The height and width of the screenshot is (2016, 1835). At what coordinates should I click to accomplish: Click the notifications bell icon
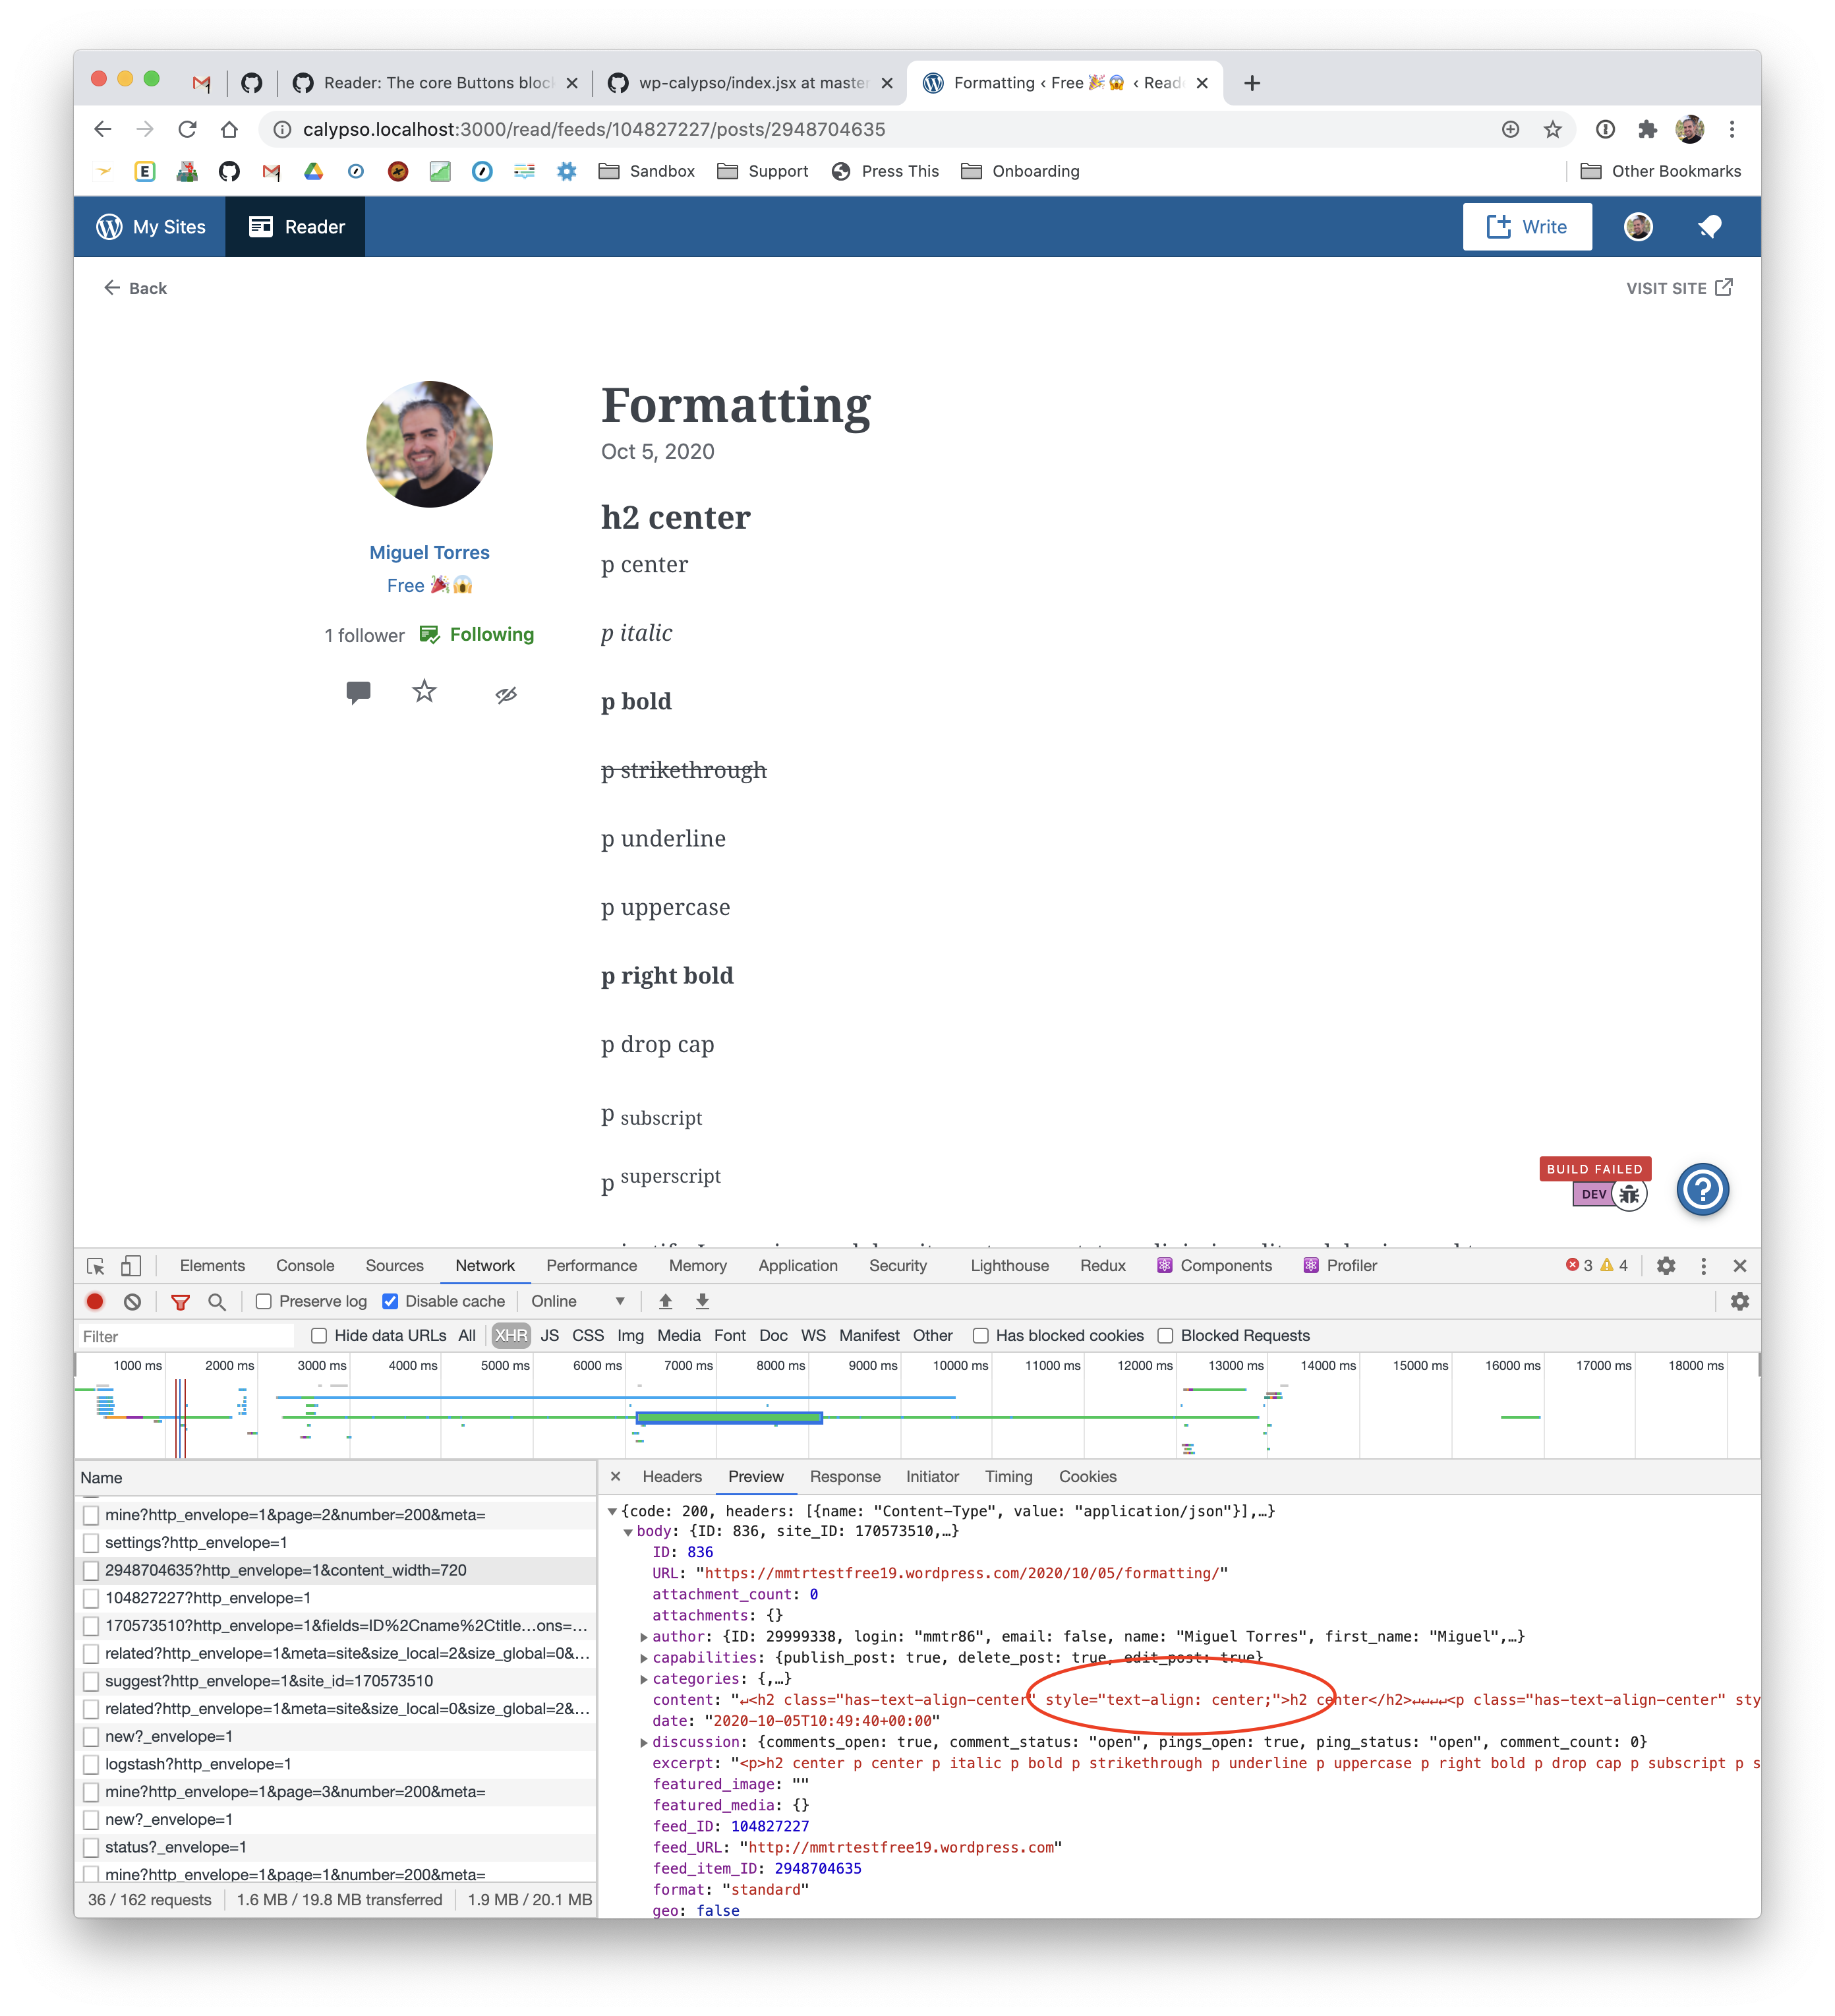[x=1709, y=227]
